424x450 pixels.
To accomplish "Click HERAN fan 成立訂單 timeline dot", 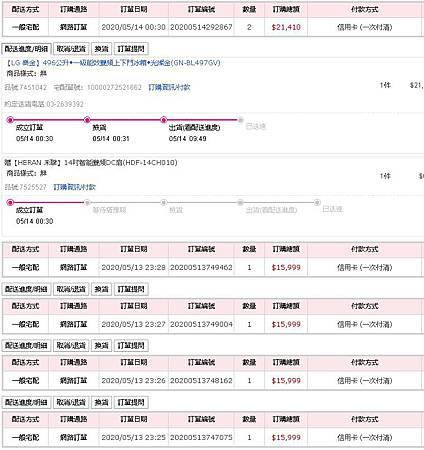I will pyautogui.click(x=10, y=202).
